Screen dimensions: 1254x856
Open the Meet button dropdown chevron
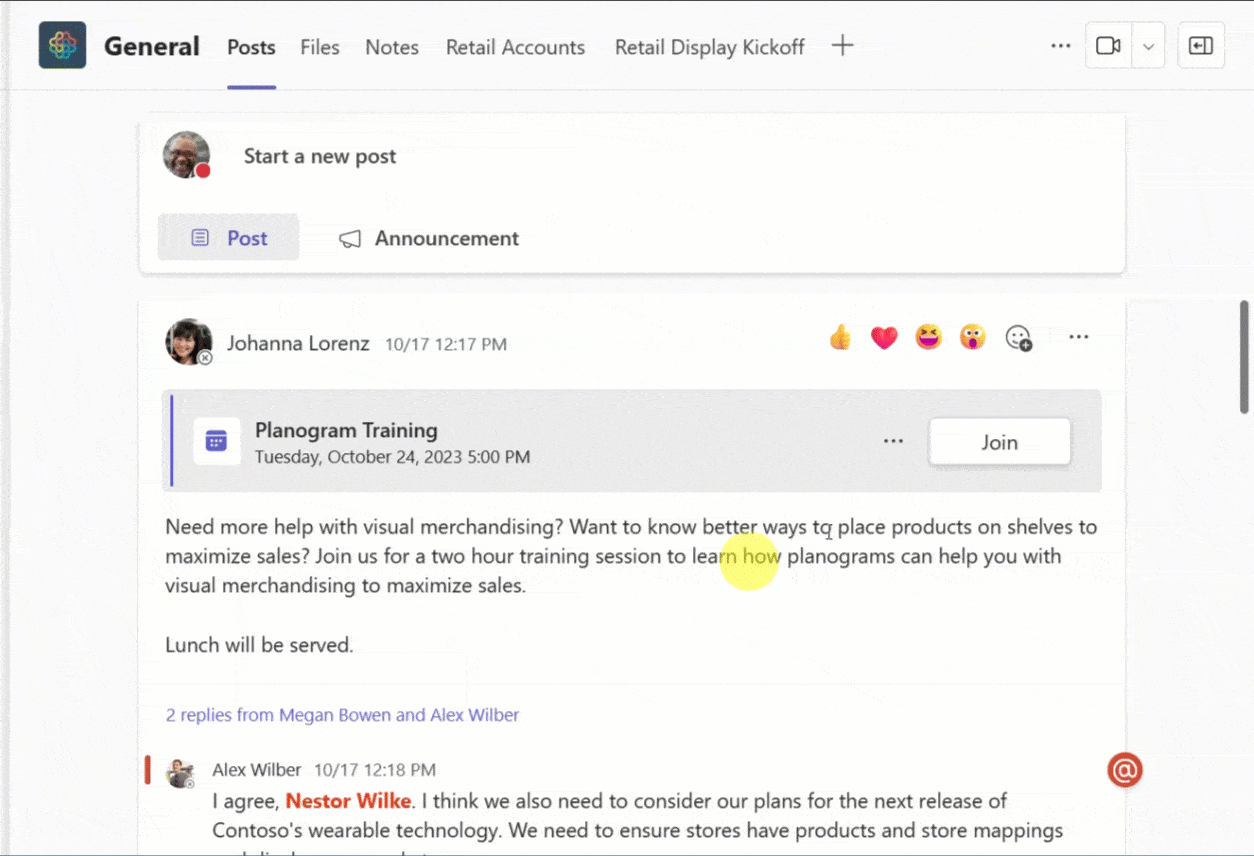1148,45
